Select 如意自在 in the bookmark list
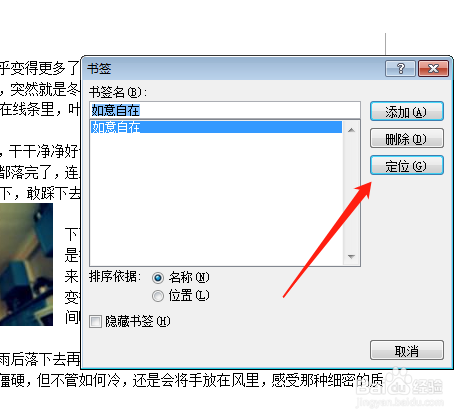 coord(216,127)
